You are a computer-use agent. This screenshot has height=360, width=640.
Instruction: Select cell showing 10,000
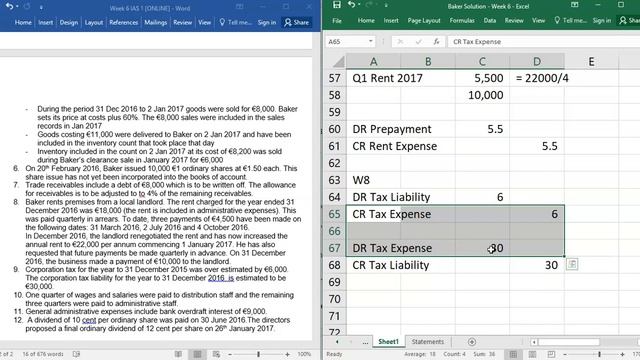click(x=482, y=95)
